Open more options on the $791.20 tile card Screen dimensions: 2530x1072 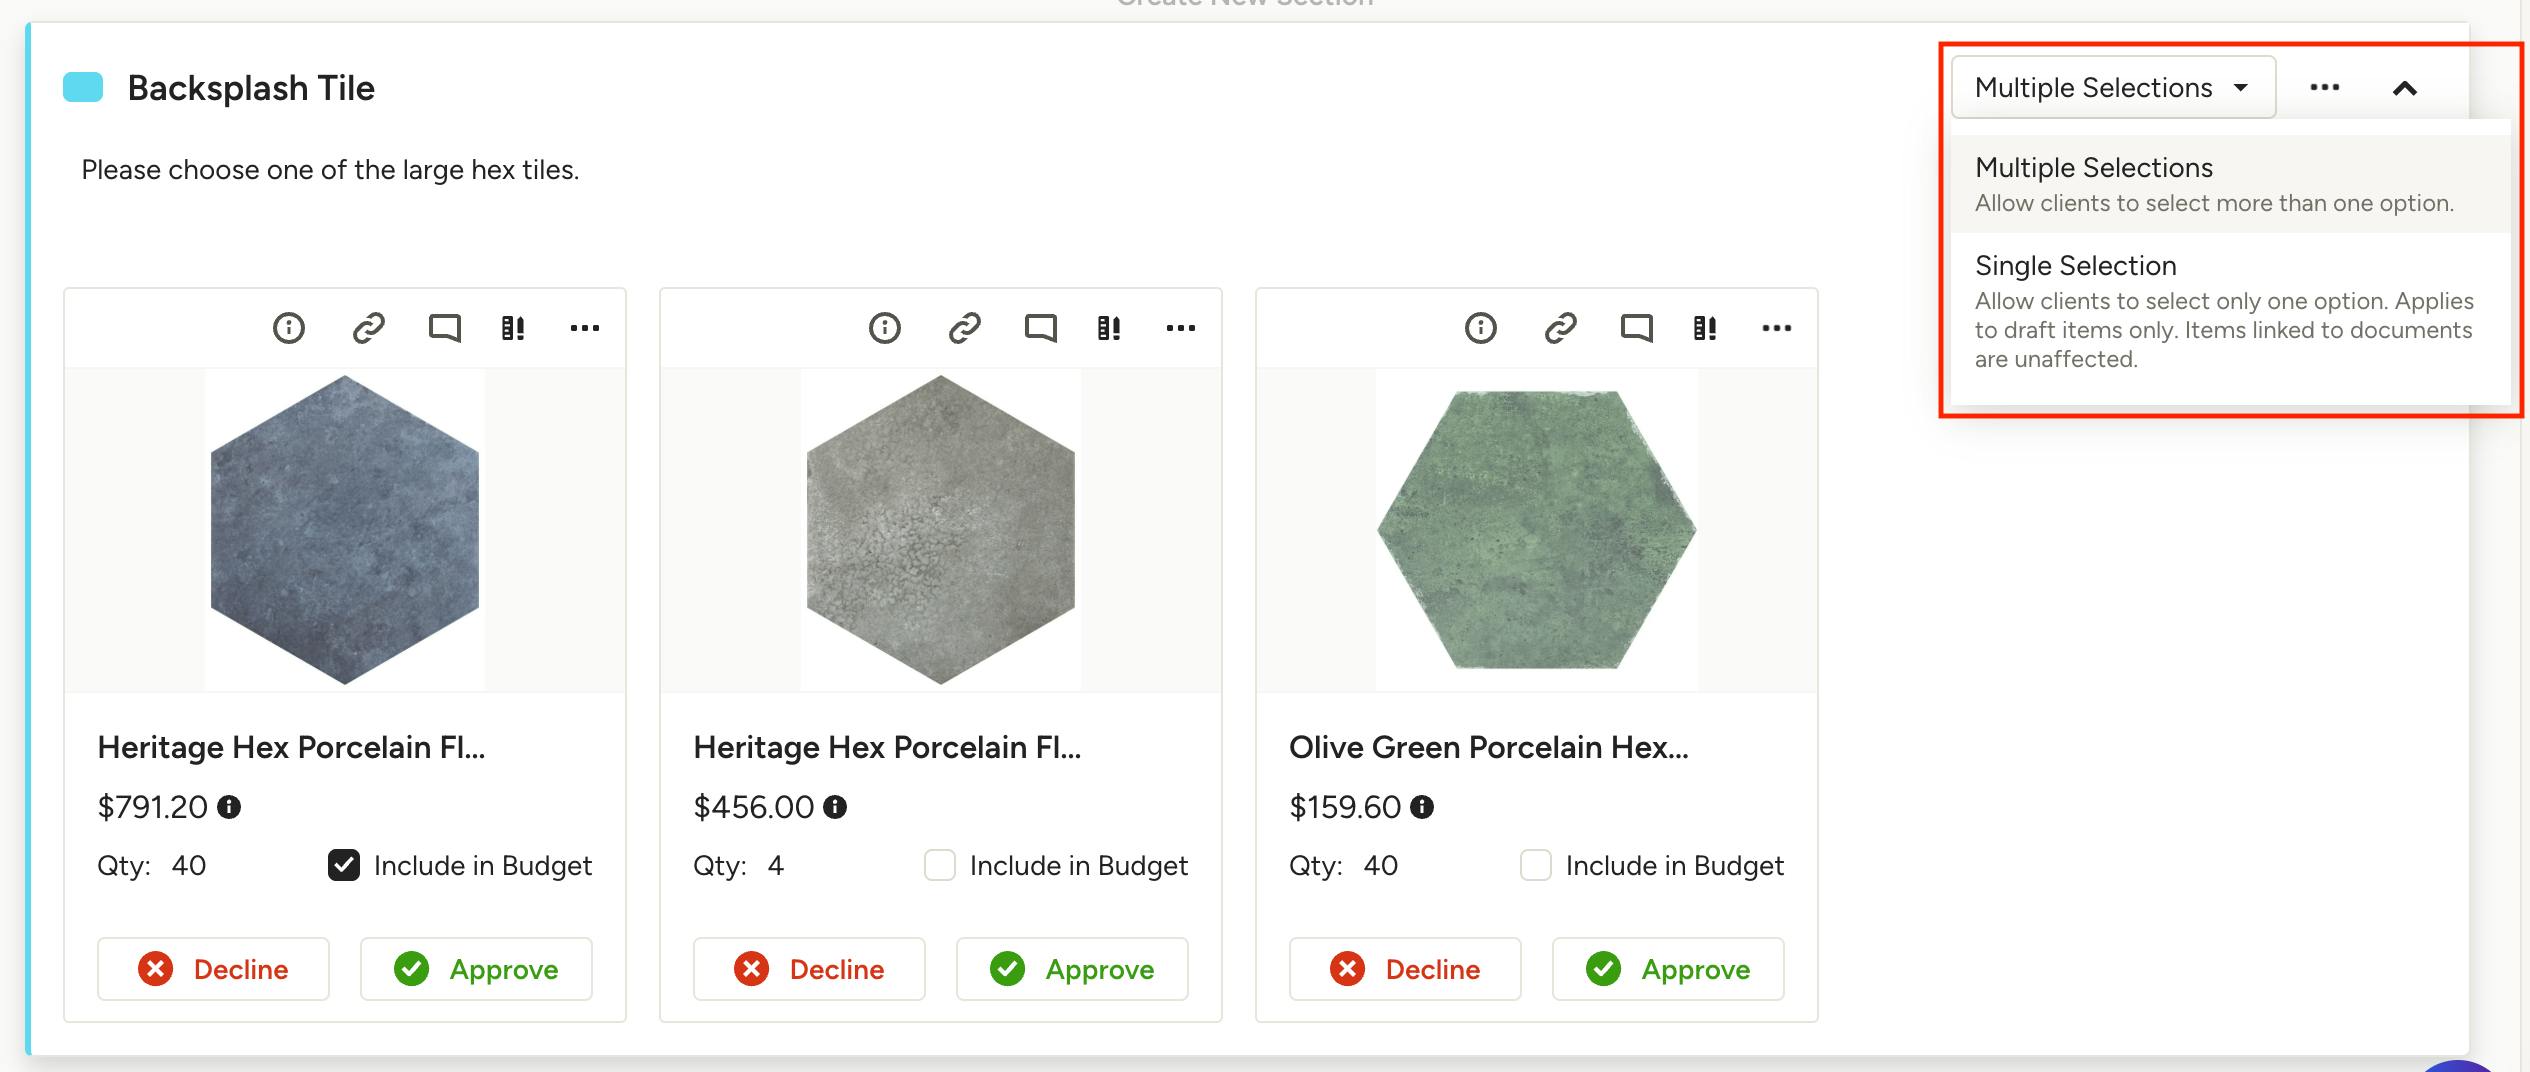pos(585,328)
